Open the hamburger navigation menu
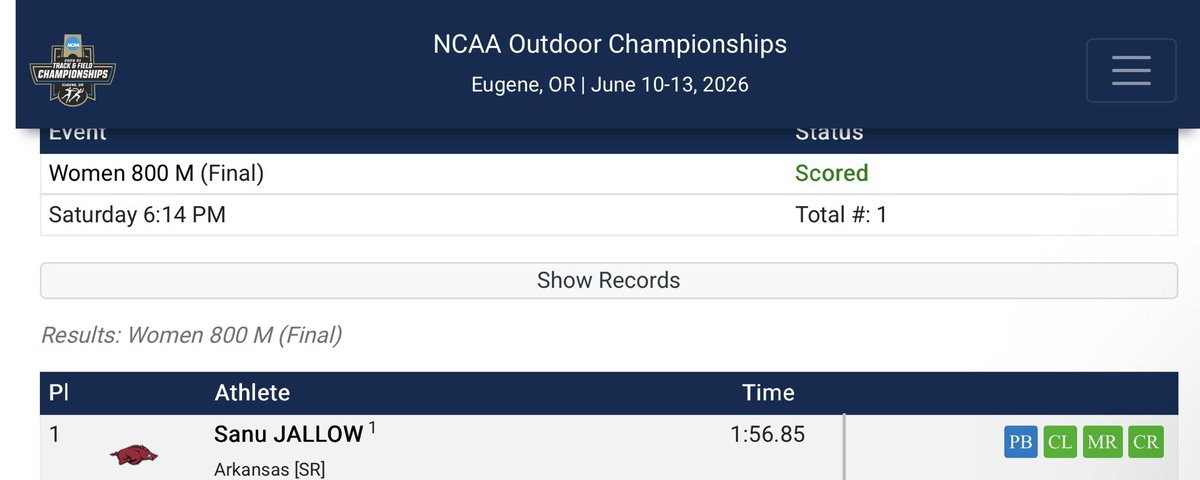 (1132, 70)
